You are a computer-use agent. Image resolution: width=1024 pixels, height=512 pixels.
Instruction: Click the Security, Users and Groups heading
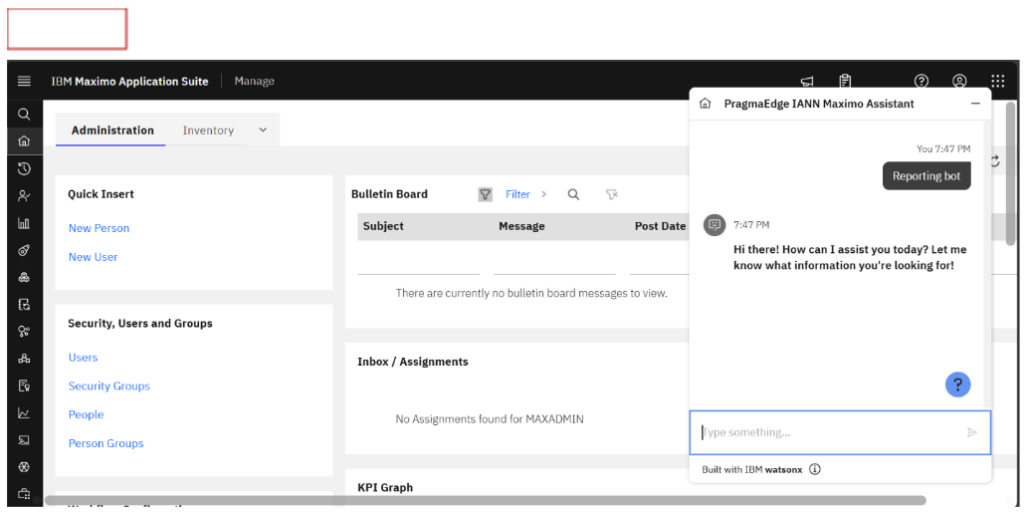140,323
